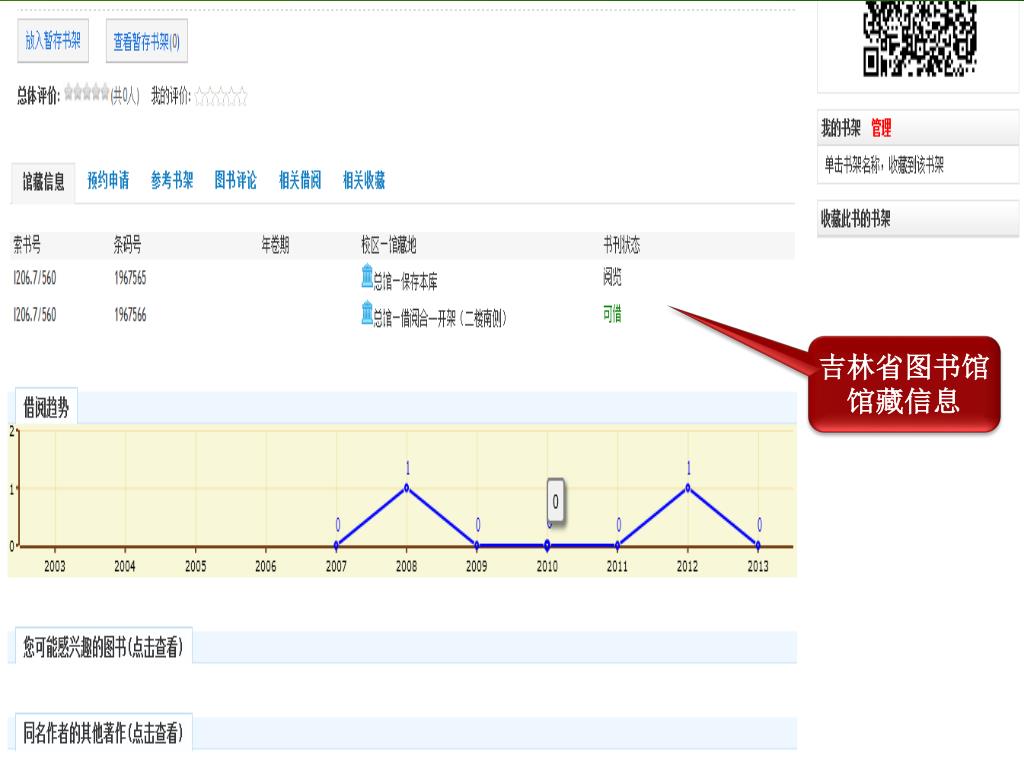Click the 书刊状态 column header
Viewport: 1024px width, 768px height.
click(622, 246)
